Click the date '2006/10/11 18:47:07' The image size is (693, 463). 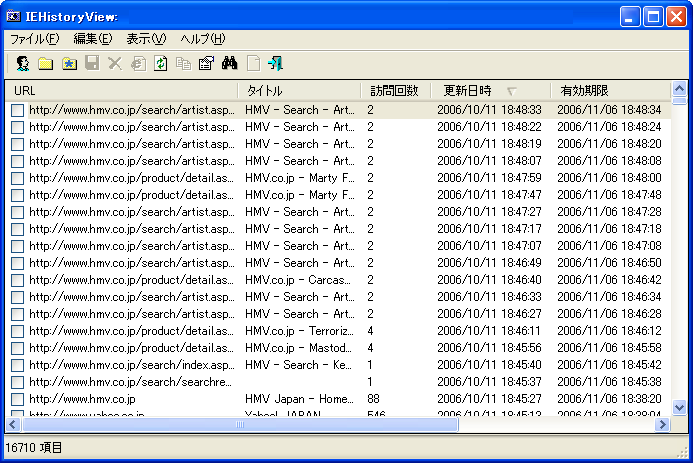pos(489,246)
